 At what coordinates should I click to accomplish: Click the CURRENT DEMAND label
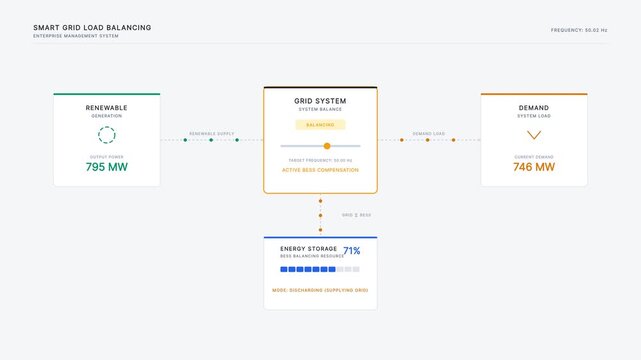(x=534, y=157)
